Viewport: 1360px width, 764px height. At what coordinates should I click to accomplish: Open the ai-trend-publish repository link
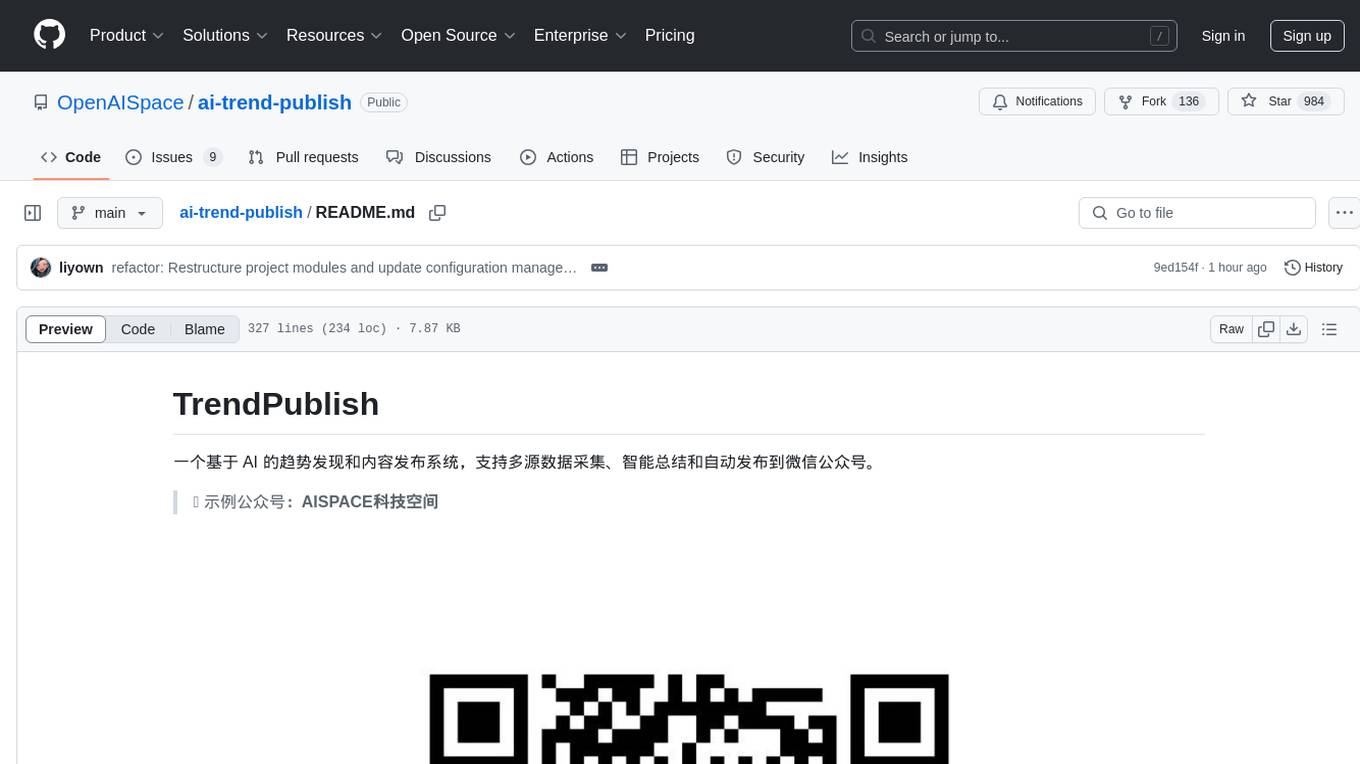coord(275,102)
